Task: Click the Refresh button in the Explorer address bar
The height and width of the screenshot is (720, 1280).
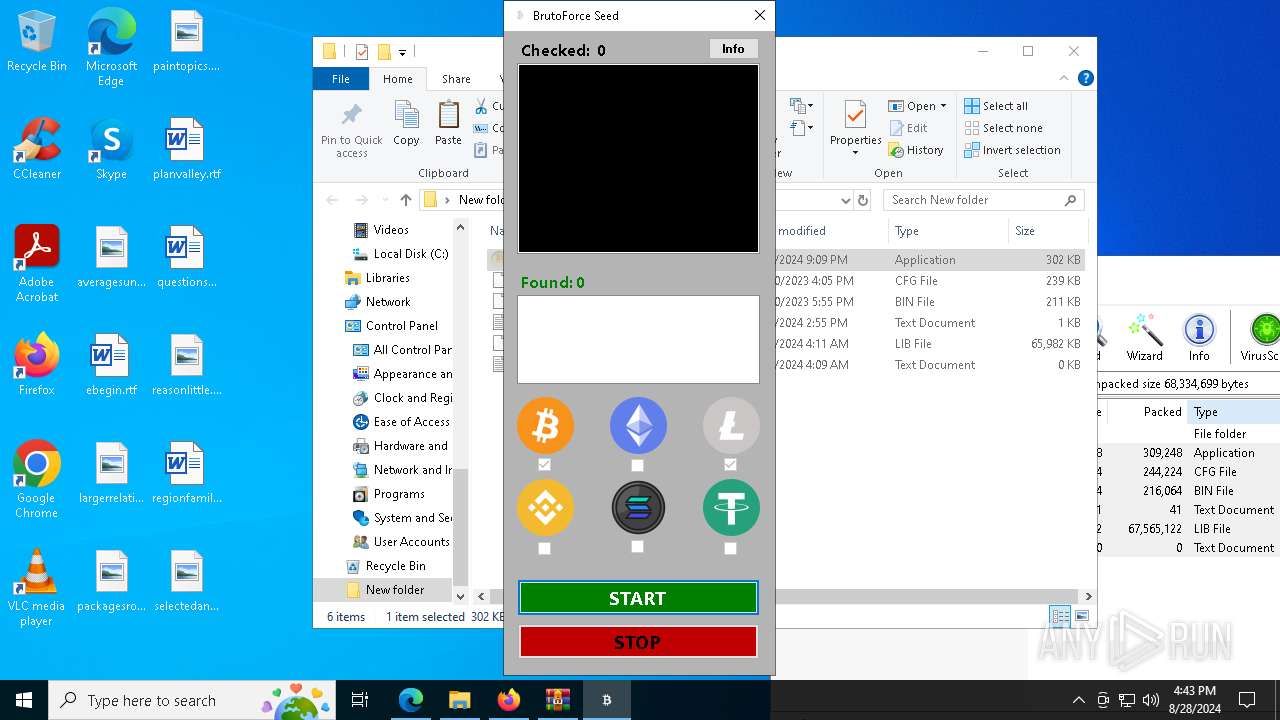Action: coord(864,200)
